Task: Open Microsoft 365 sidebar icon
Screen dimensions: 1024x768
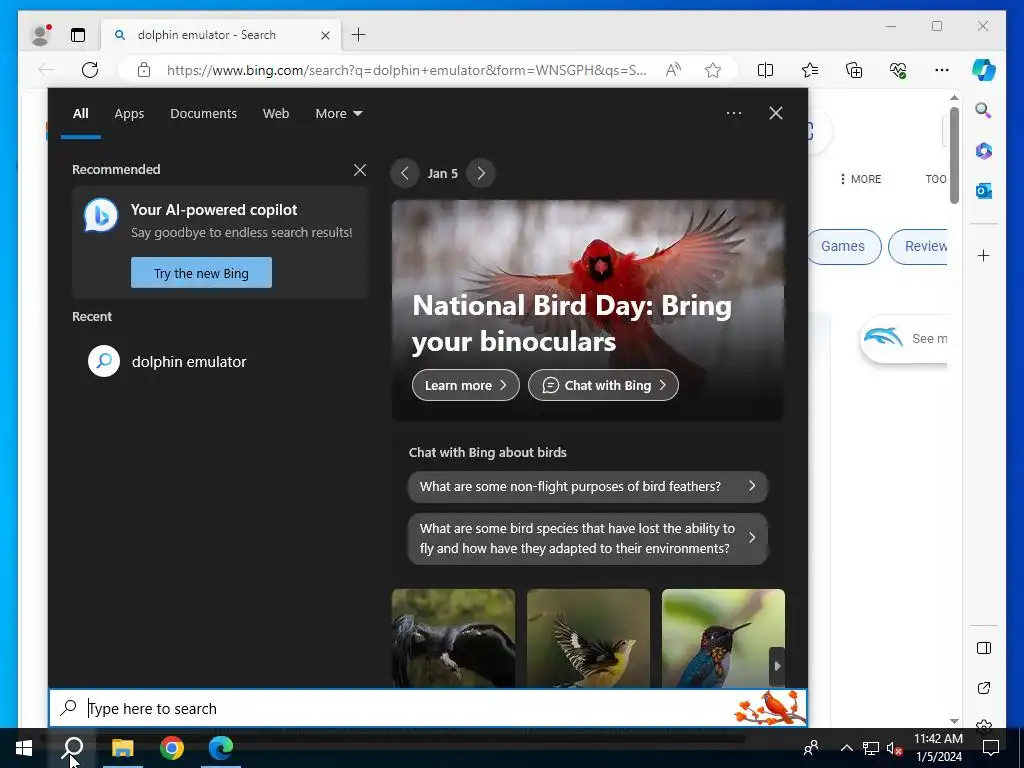Action: (x=984, y=151)
